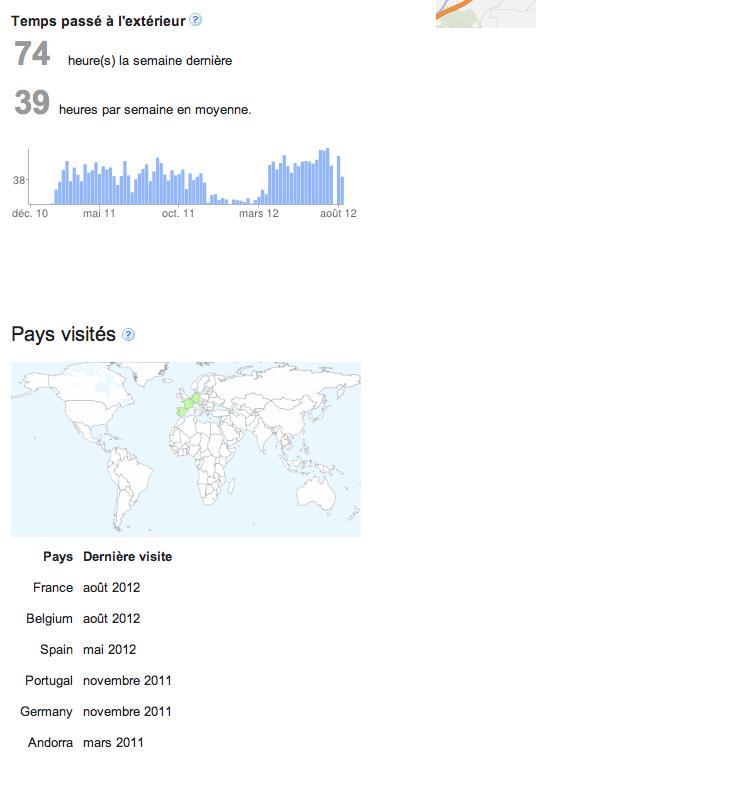Select the number 39 average value
Screen dimensions: 732x786
pyautogui.click(x=32, y=102)
